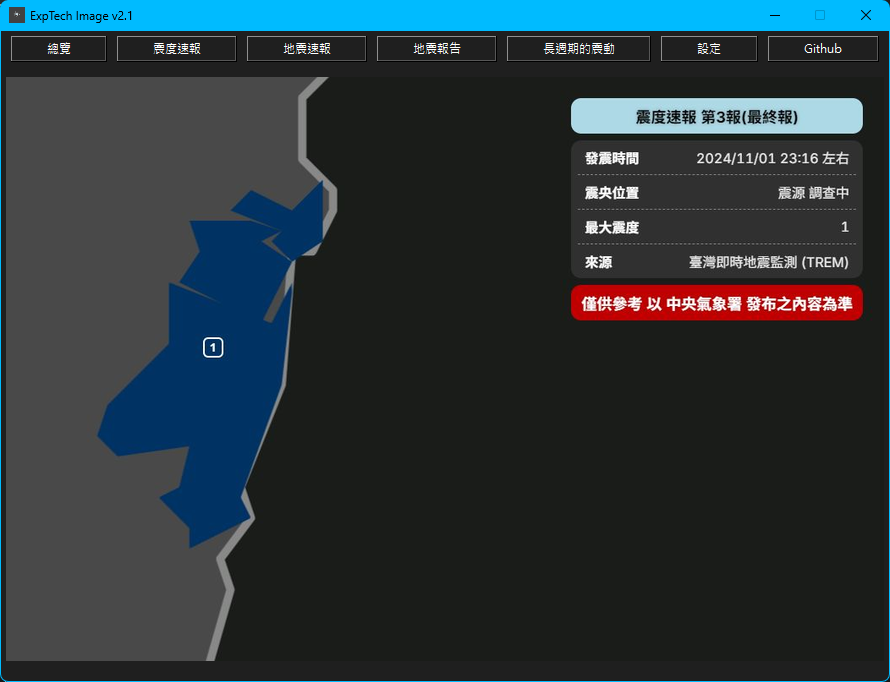The width and height of the screenshot is (890, 682).
Task: View the 地震報告 earthquake report page
Action: tap(436, 48)
